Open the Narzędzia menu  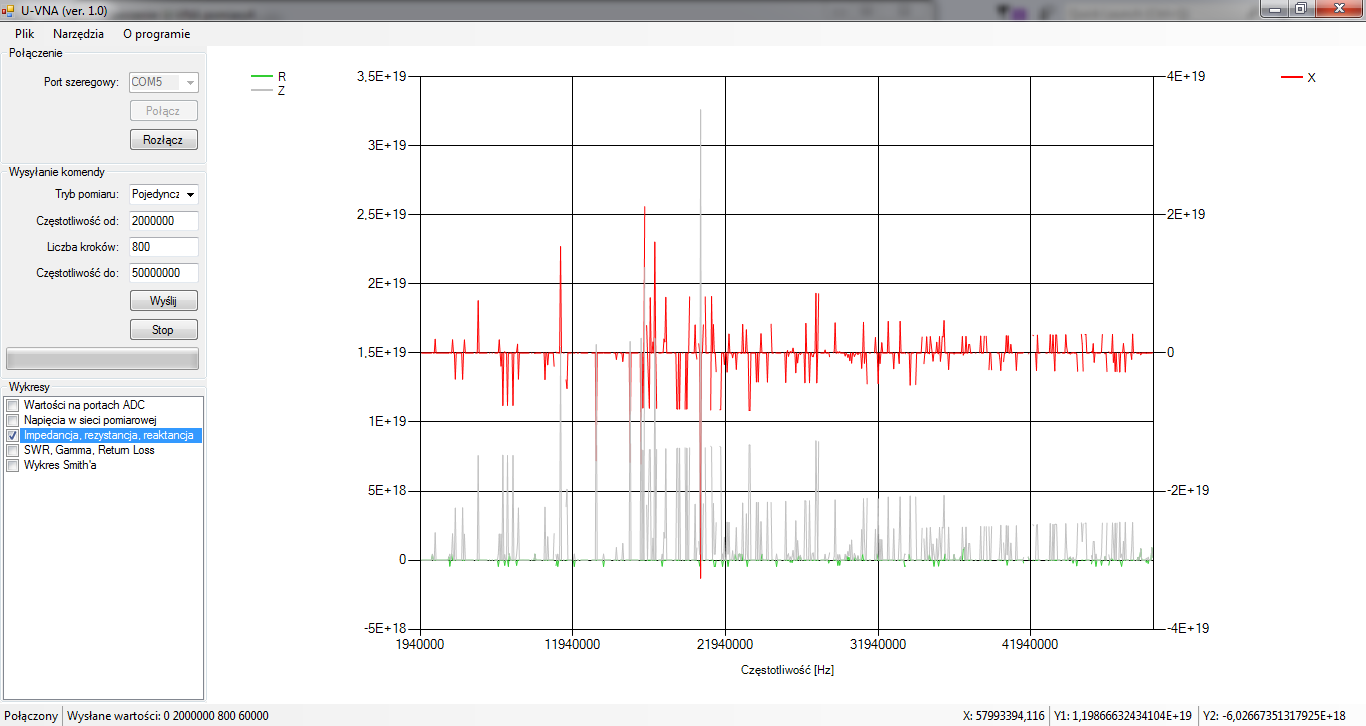click(x=78, y=33)
